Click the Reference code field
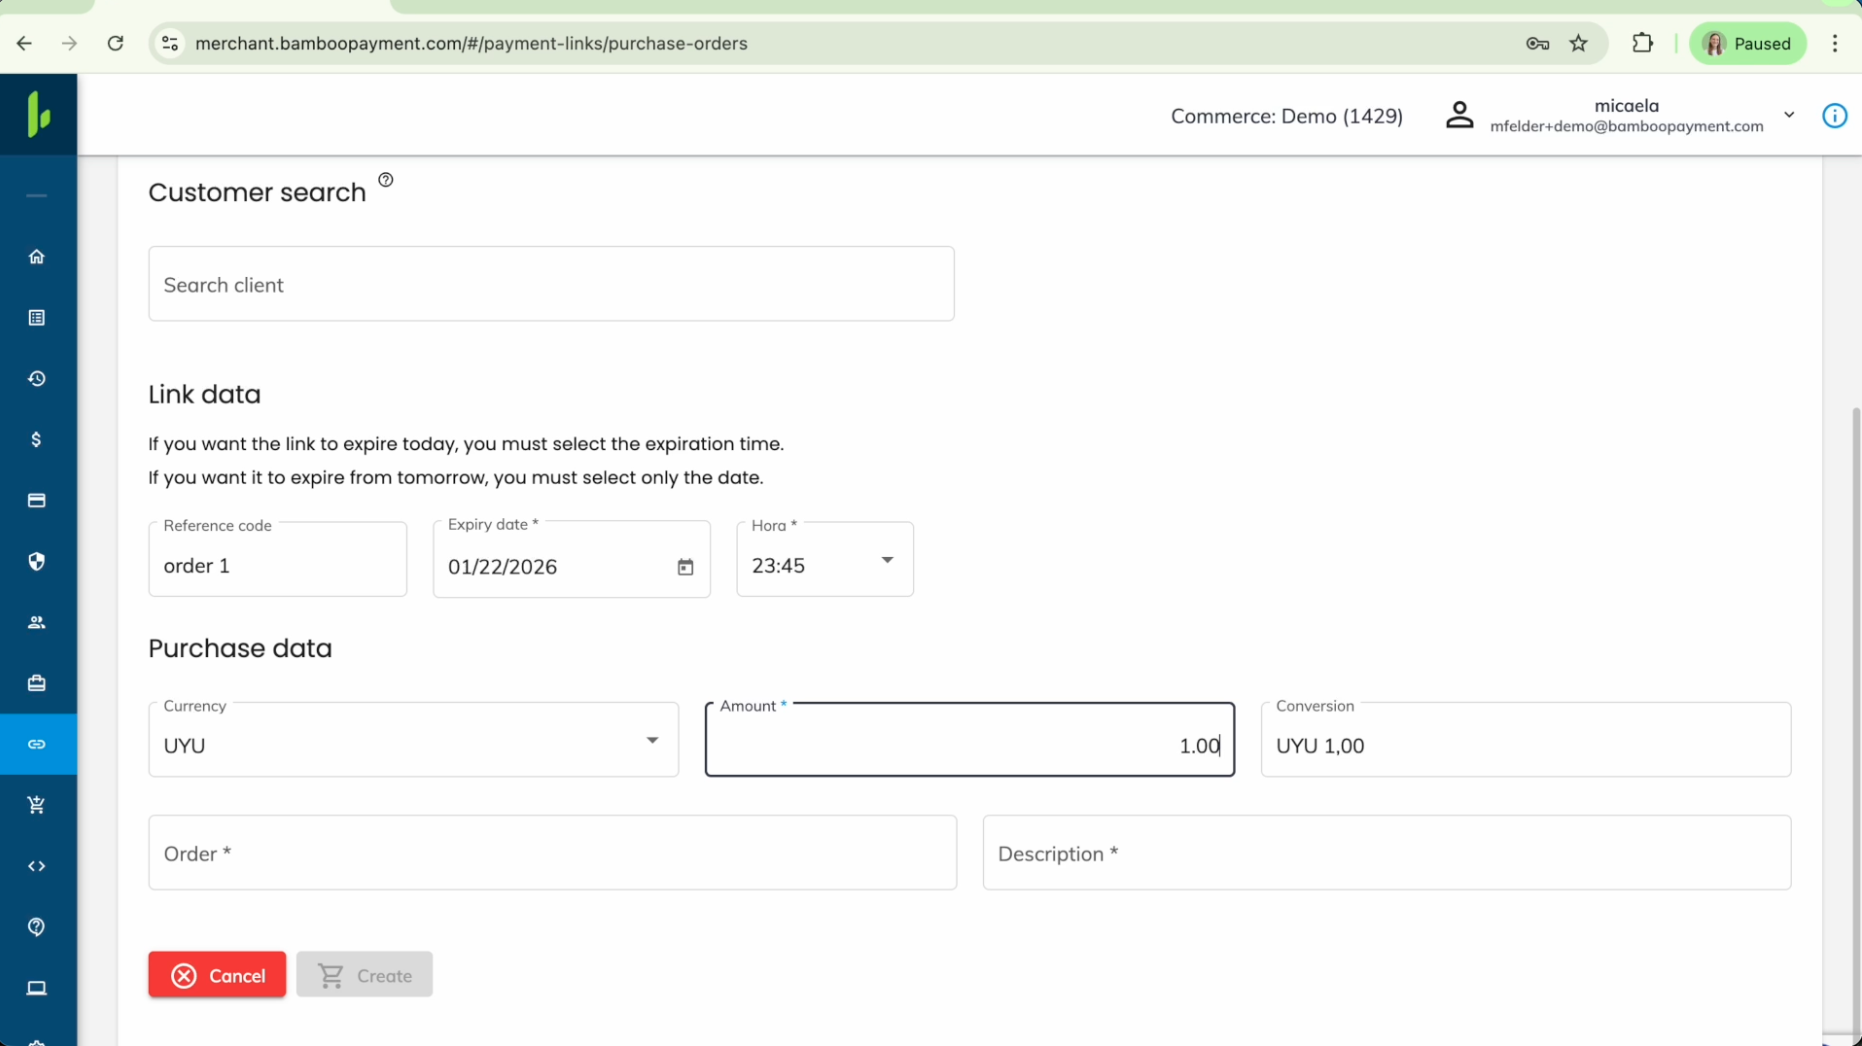The width and height of the screenshot is (1862, 1046). (x=278, y=559)
